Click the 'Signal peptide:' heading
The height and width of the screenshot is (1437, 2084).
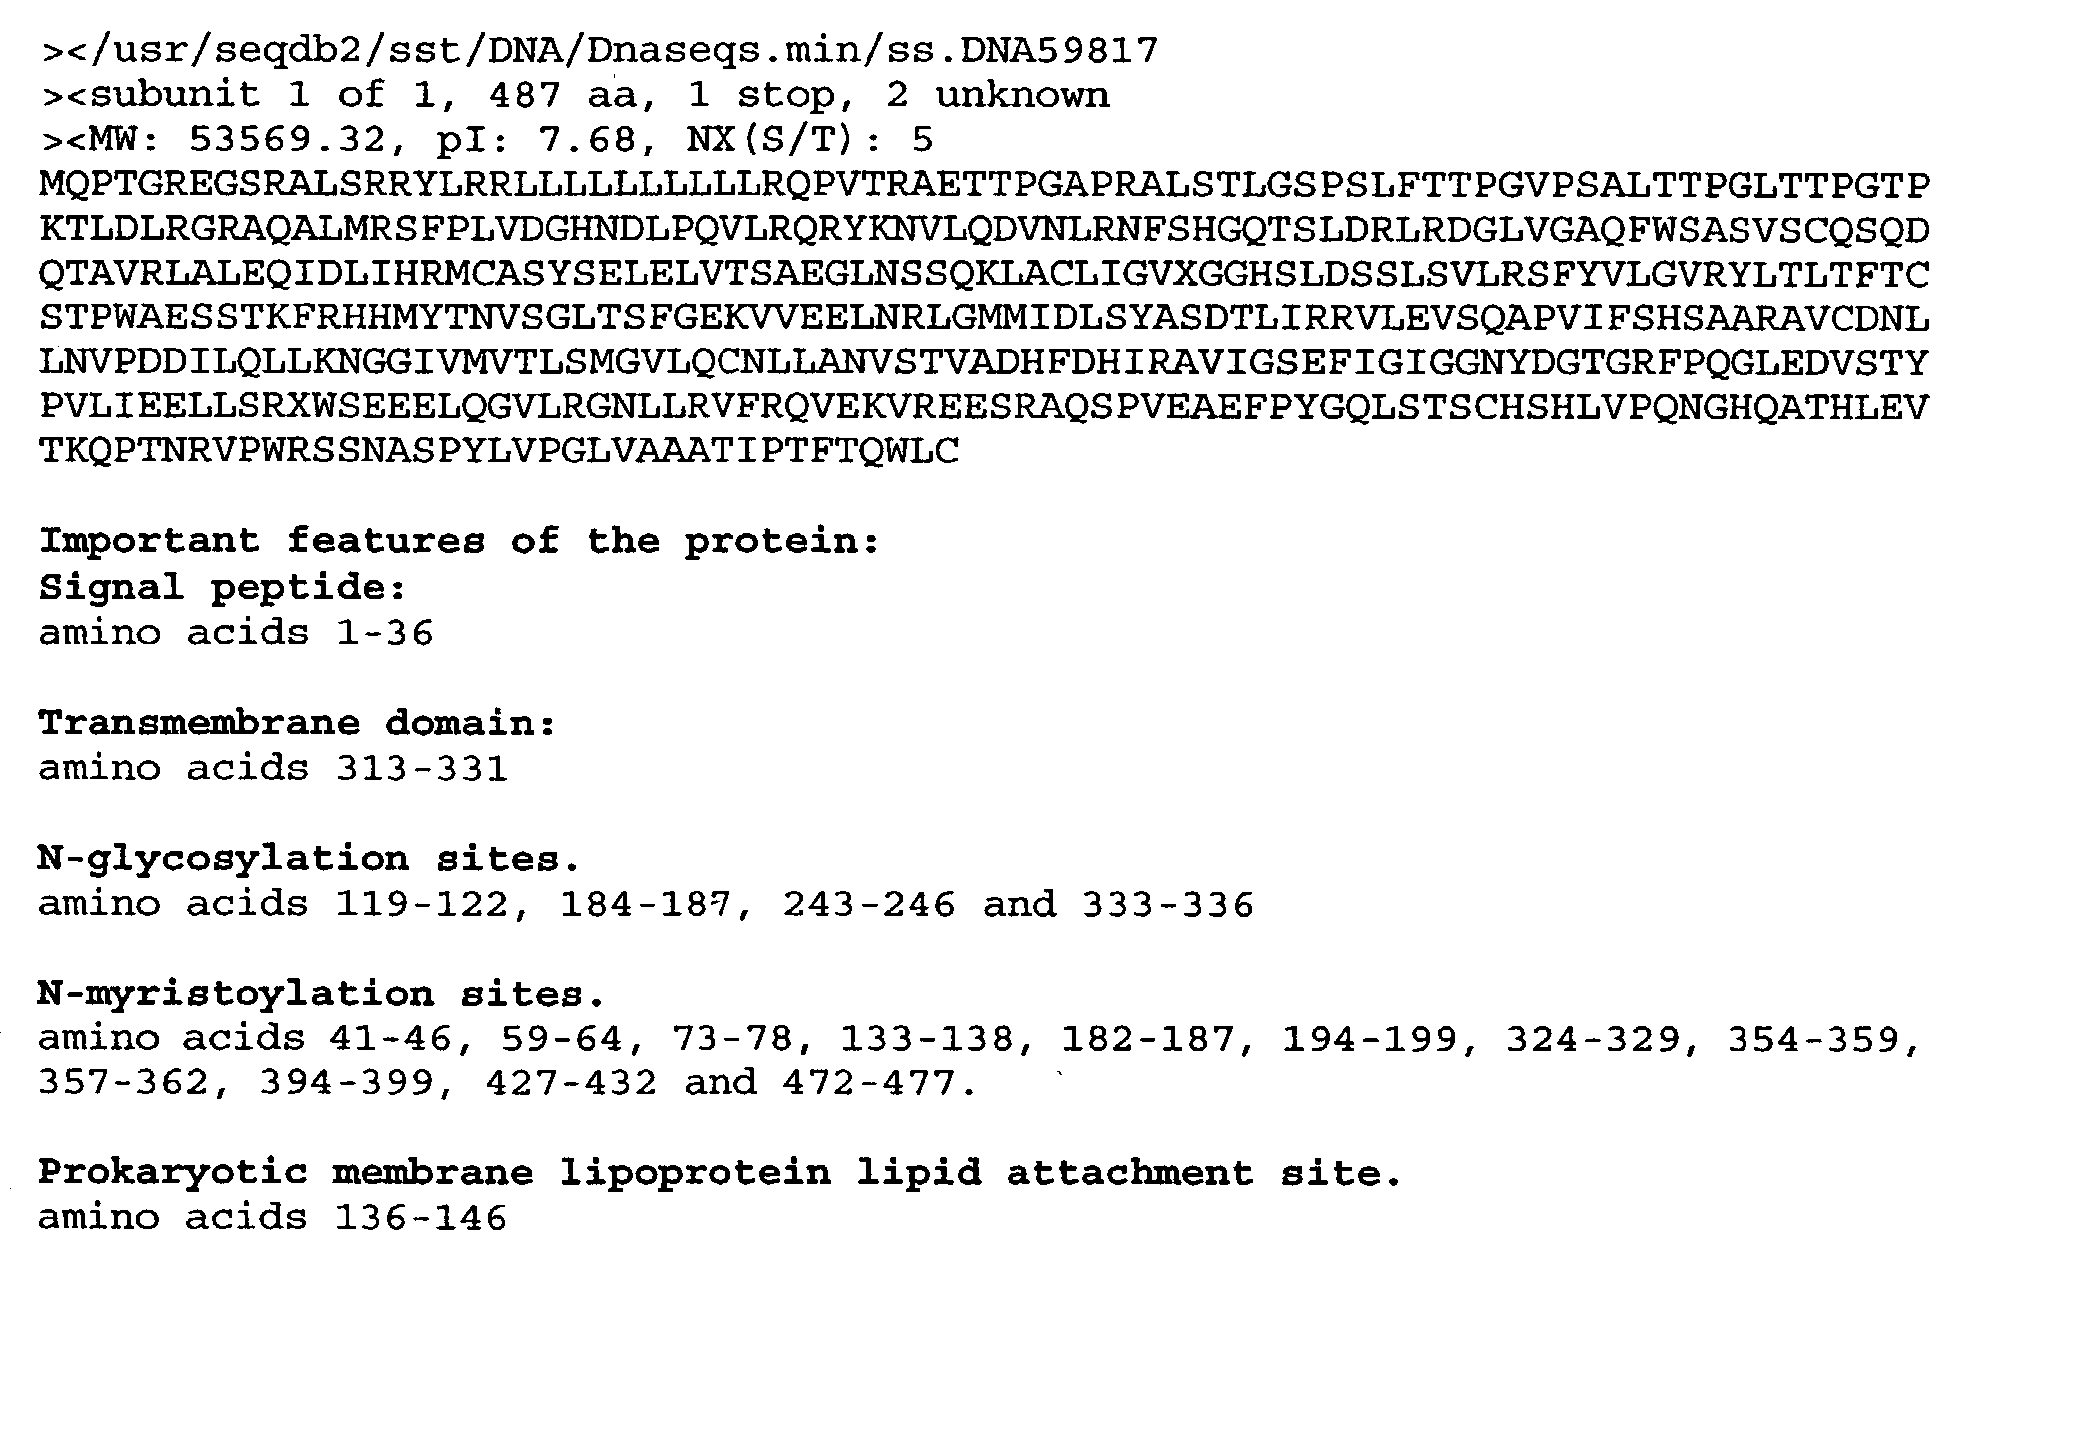[x=223, y=587]
